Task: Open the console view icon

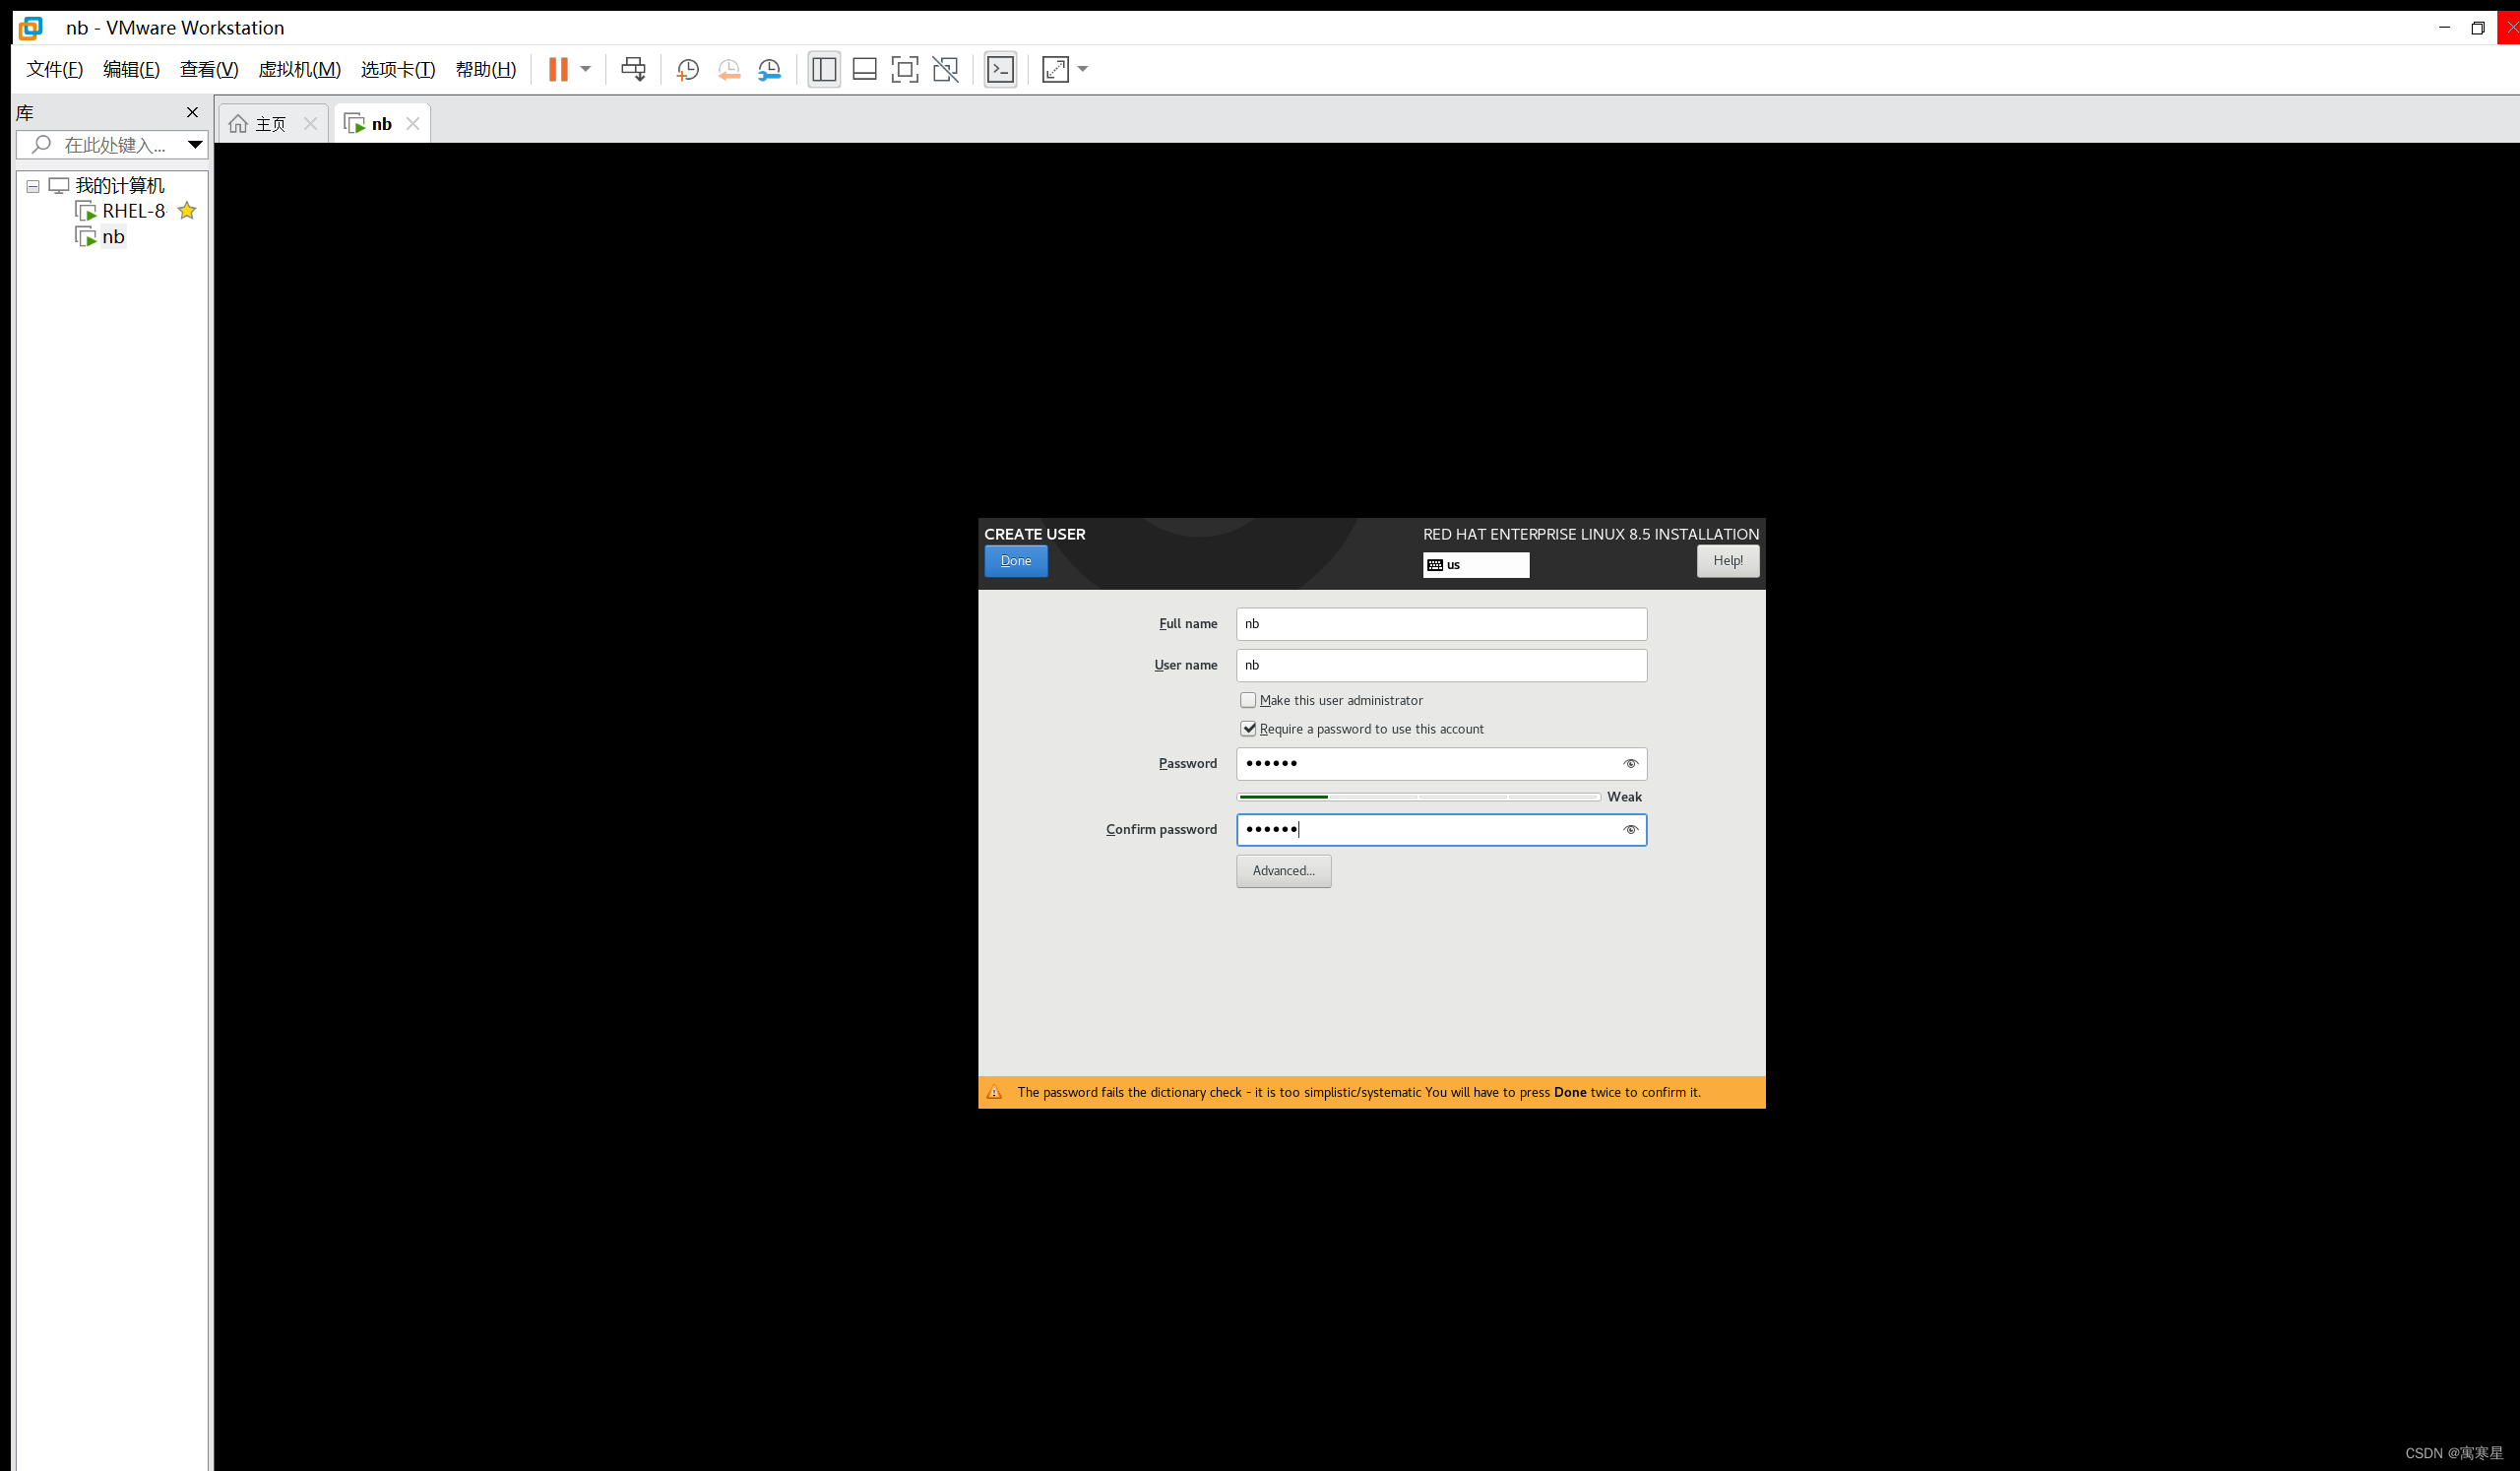Action: coord(1000,69)
